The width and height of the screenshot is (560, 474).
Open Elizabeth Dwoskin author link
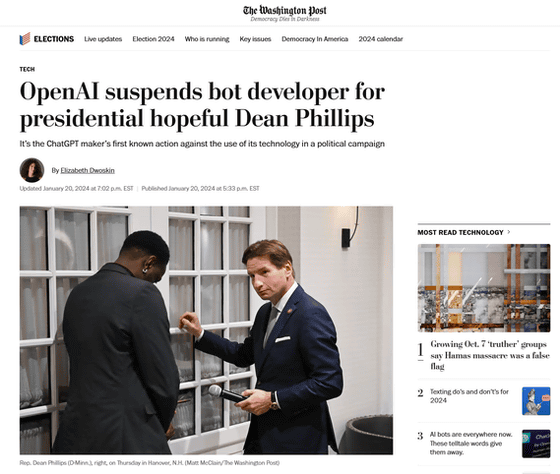(88, 170)
